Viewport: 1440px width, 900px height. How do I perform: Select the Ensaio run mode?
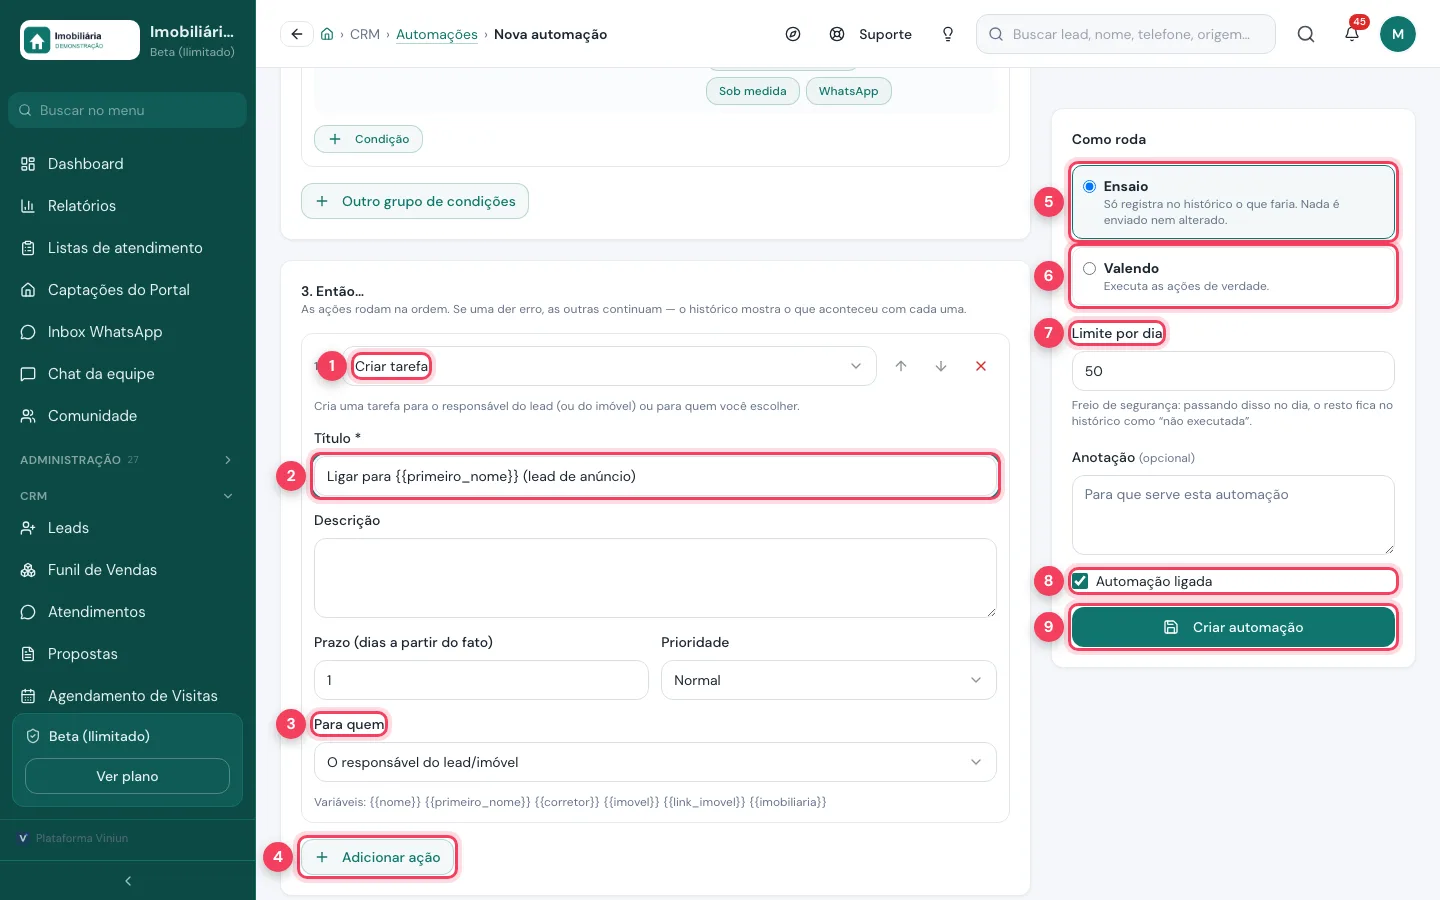(x=1233, y=202)
